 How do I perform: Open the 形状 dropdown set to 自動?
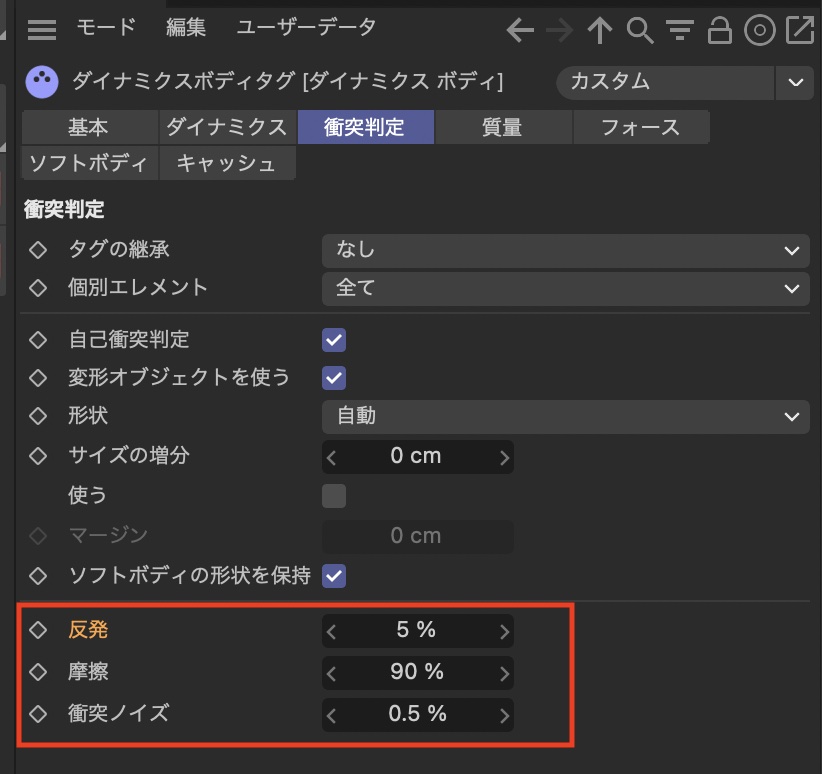565,416
